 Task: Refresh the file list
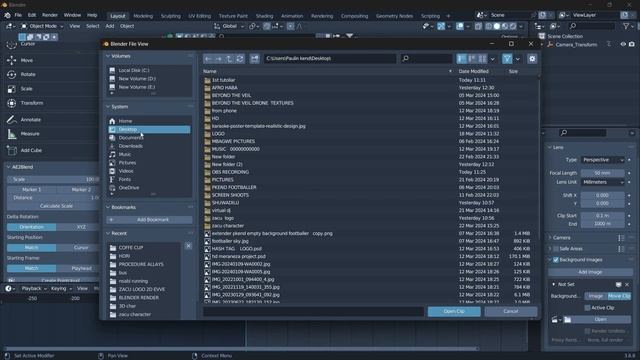pos(240,59)
